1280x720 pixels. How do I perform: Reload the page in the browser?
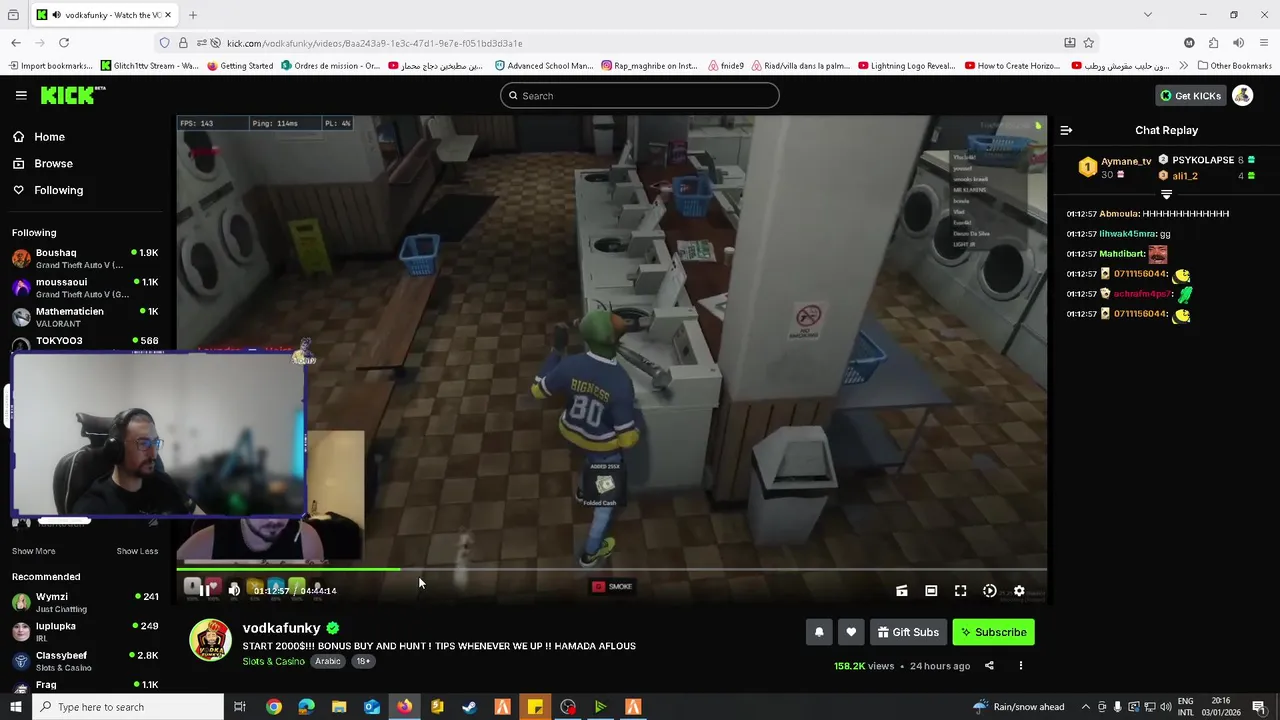point(64,43)
